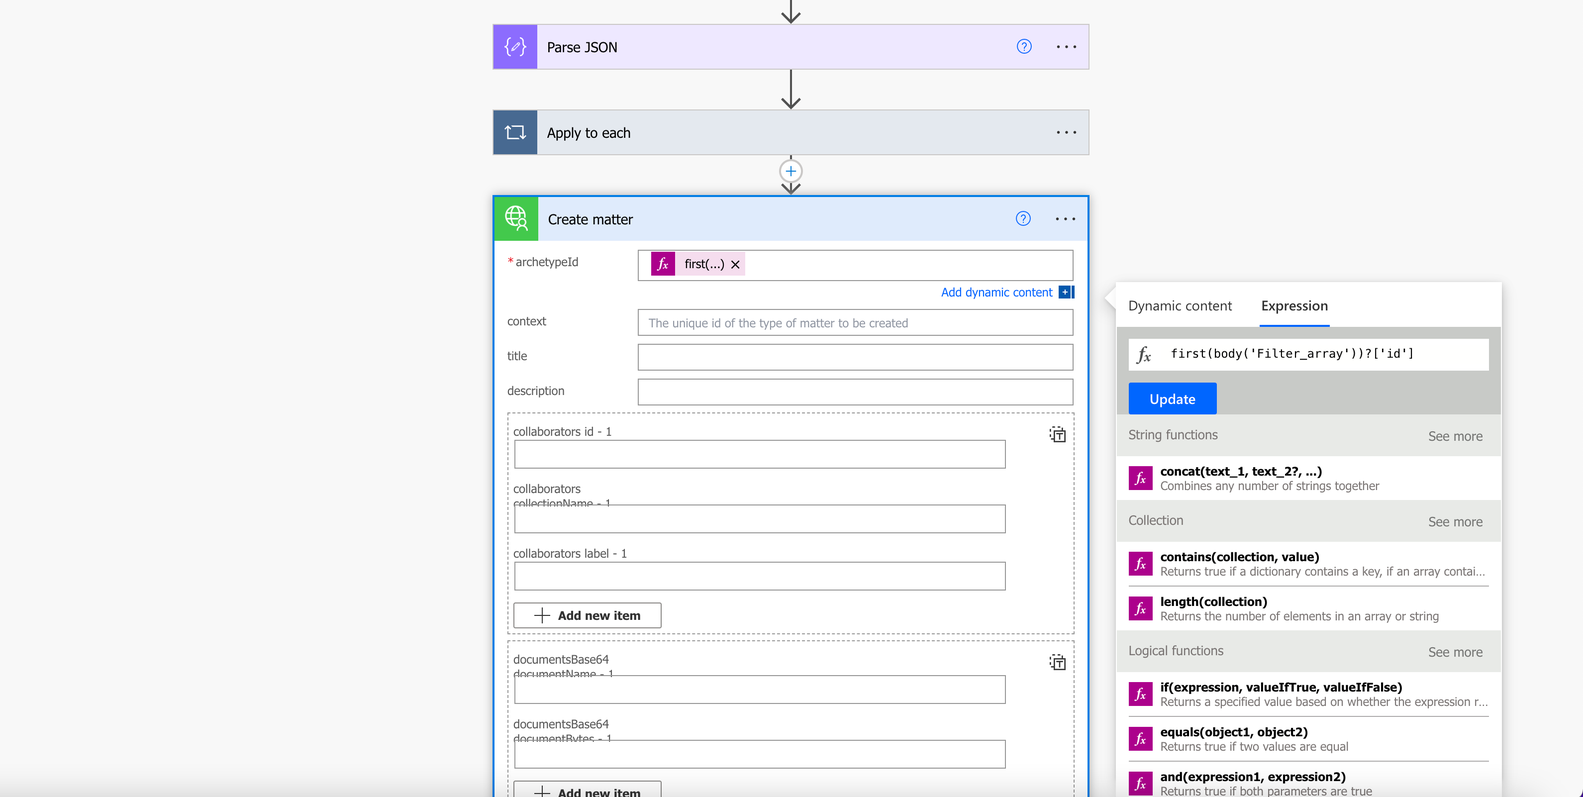Click Add dynamic content link
Screen dimensions: 1583x797
(x=996, y=292)
